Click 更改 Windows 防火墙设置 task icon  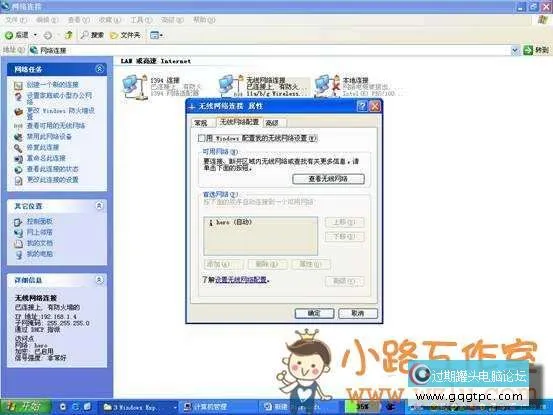(18, 112)
